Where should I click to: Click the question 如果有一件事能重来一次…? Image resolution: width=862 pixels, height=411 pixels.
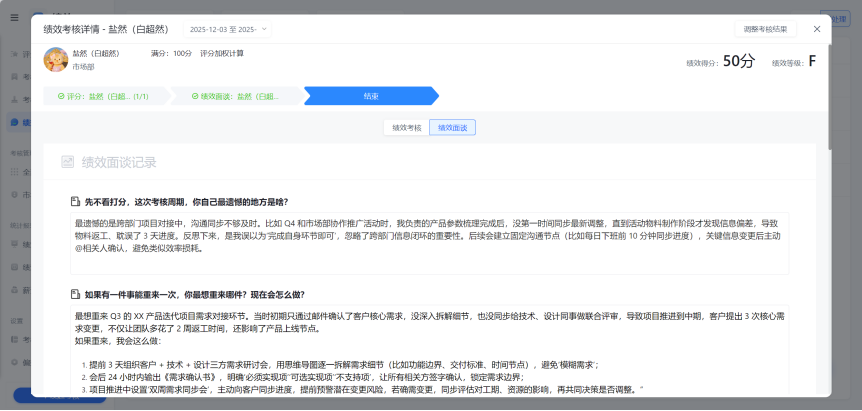coord(195,295)
